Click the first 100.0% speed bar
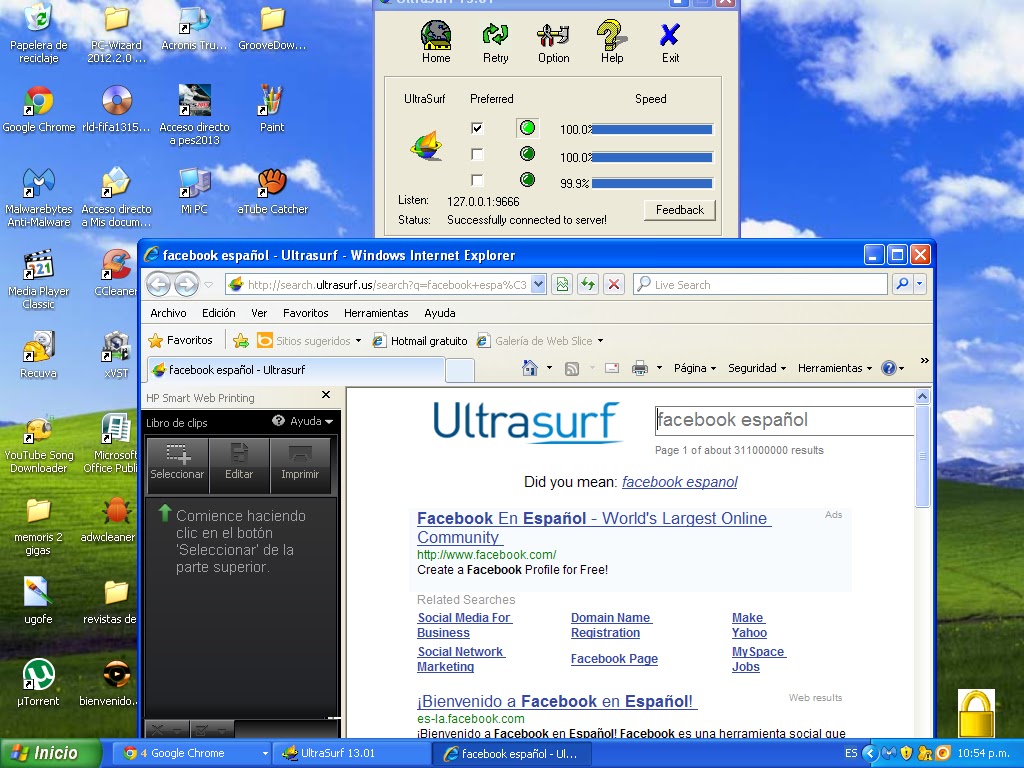This screenshot has height=768, width=1024. (652, 129)
